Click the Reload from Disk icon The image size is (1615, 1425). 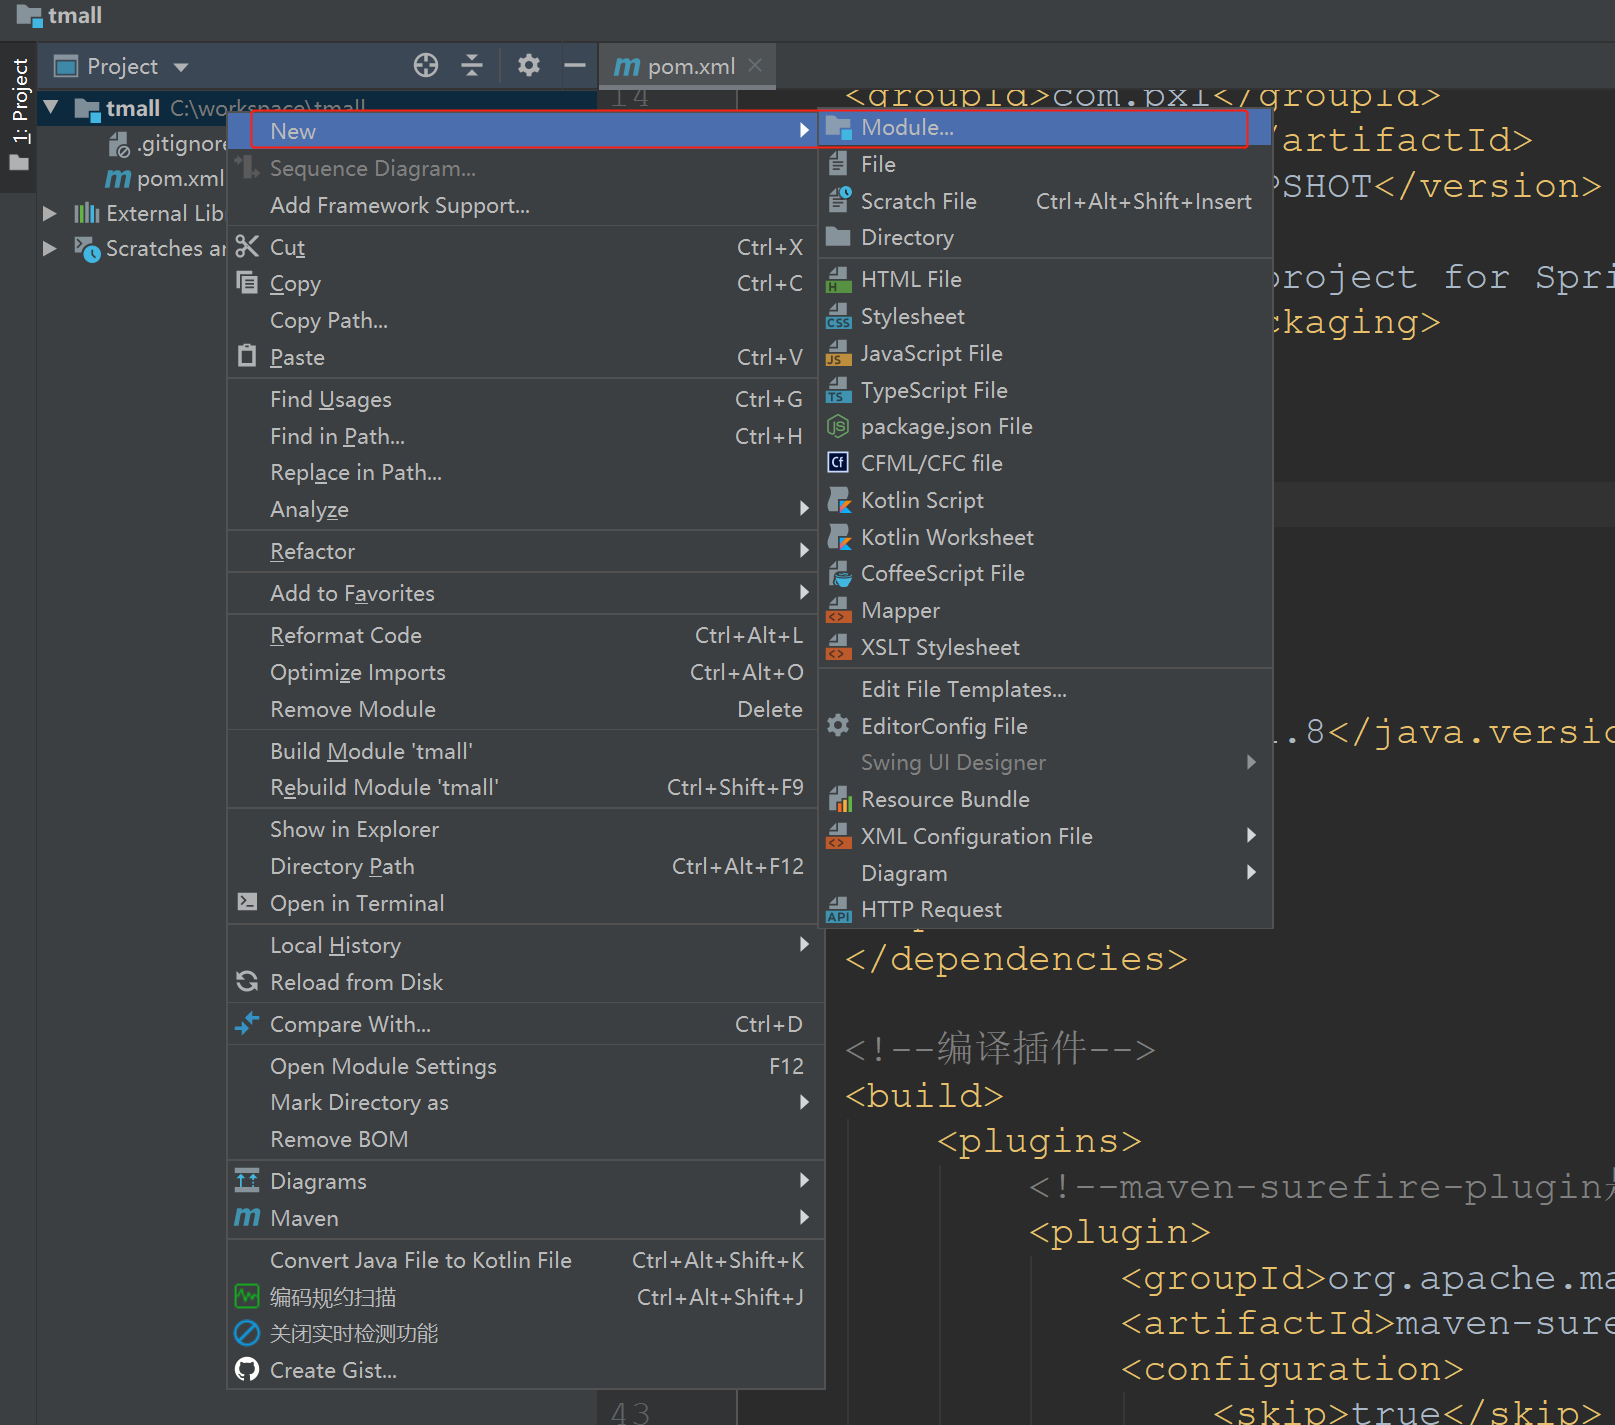(247, 981)
